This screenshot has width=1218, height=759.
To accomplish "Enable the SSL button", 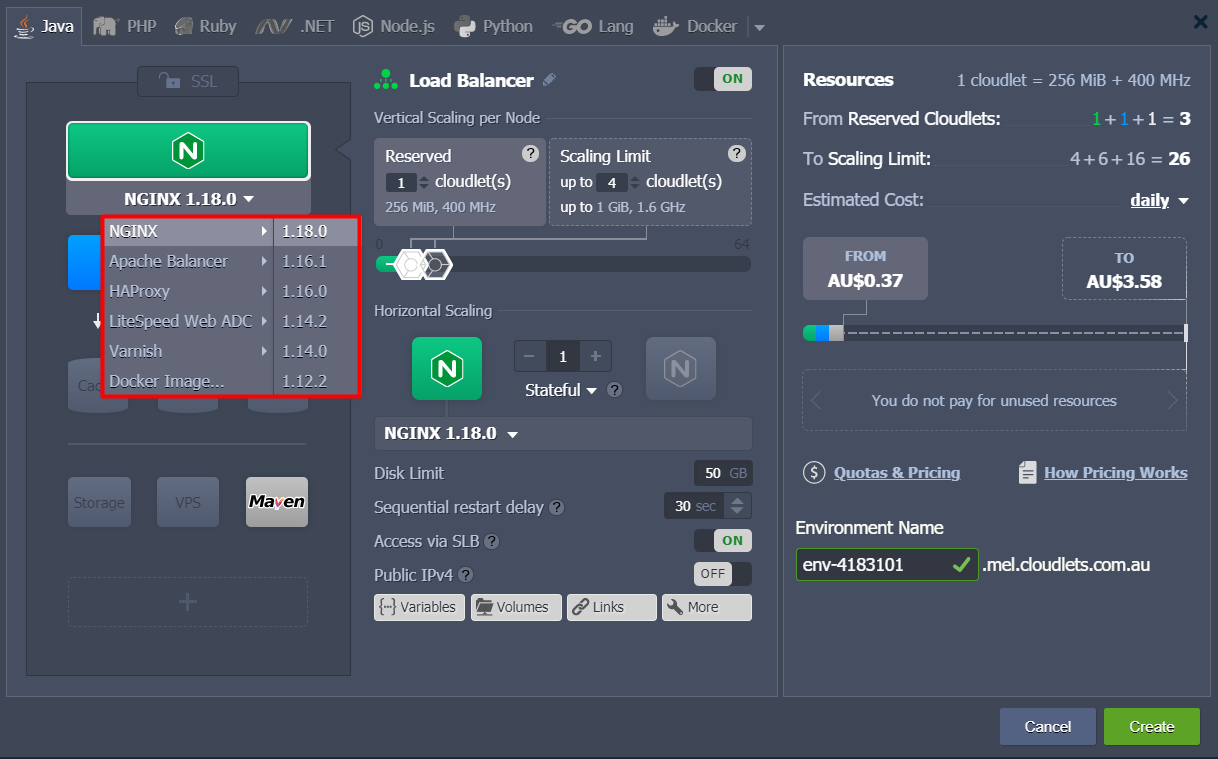I will tap(188, 81).
